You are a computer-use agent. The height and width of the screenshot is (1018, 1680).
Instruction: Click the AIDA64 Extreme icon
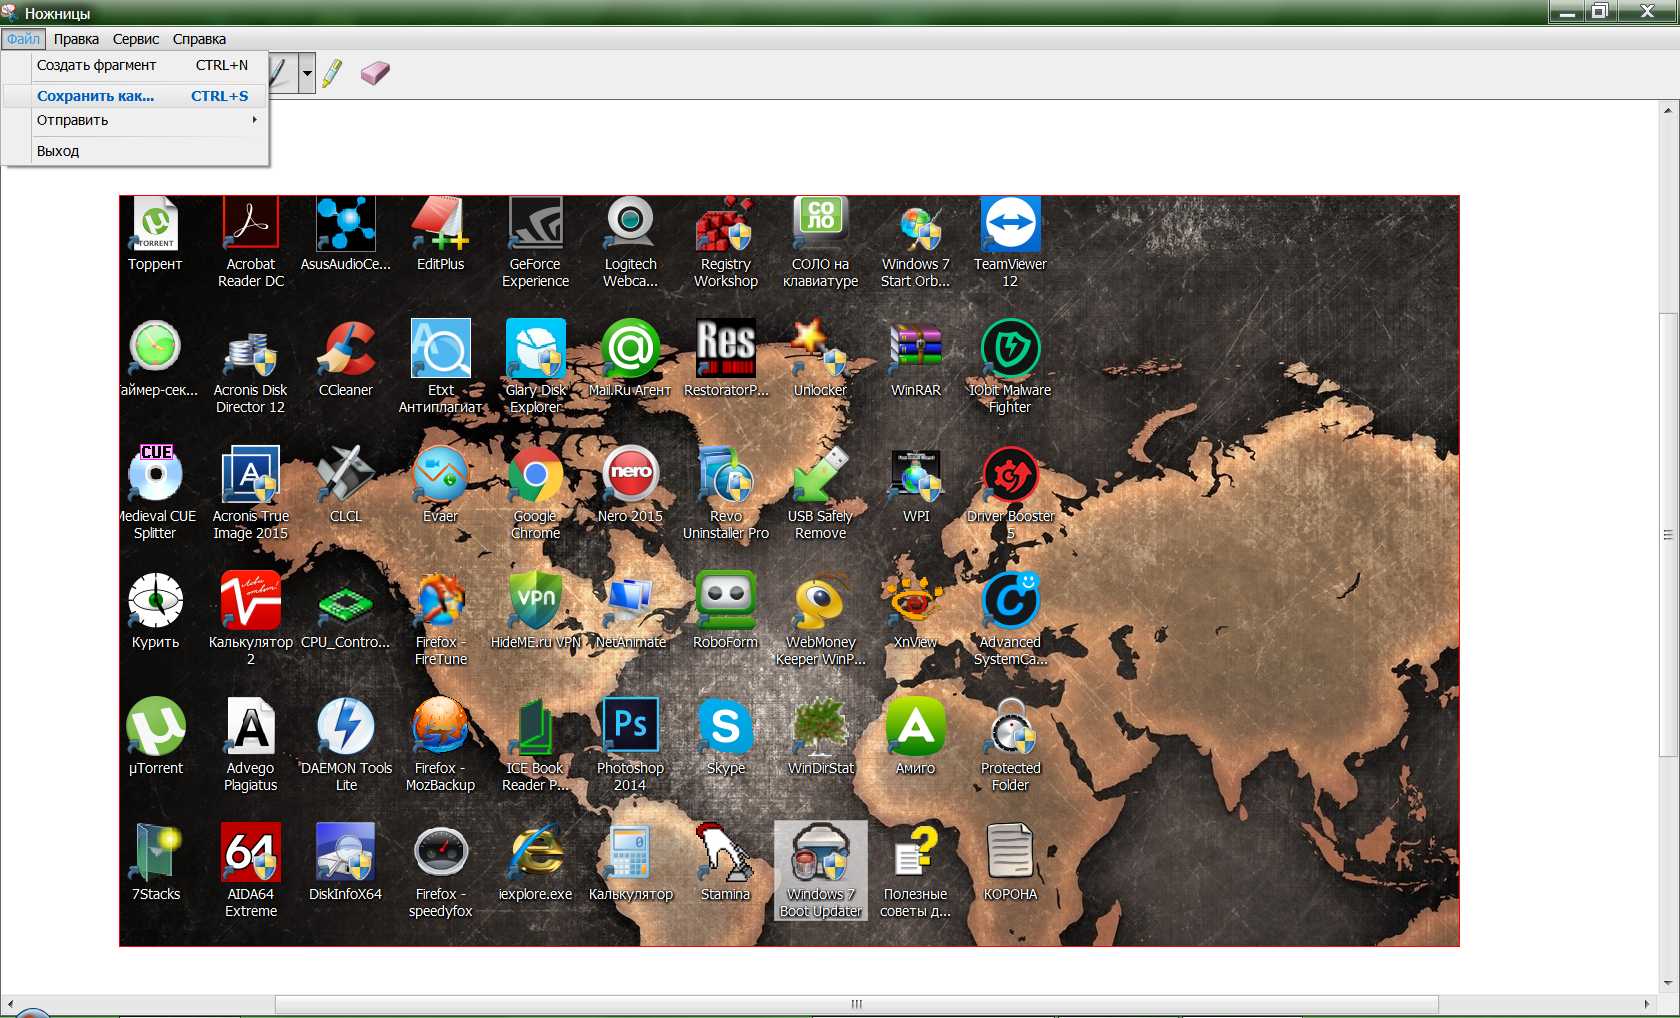tap(250, 855)
